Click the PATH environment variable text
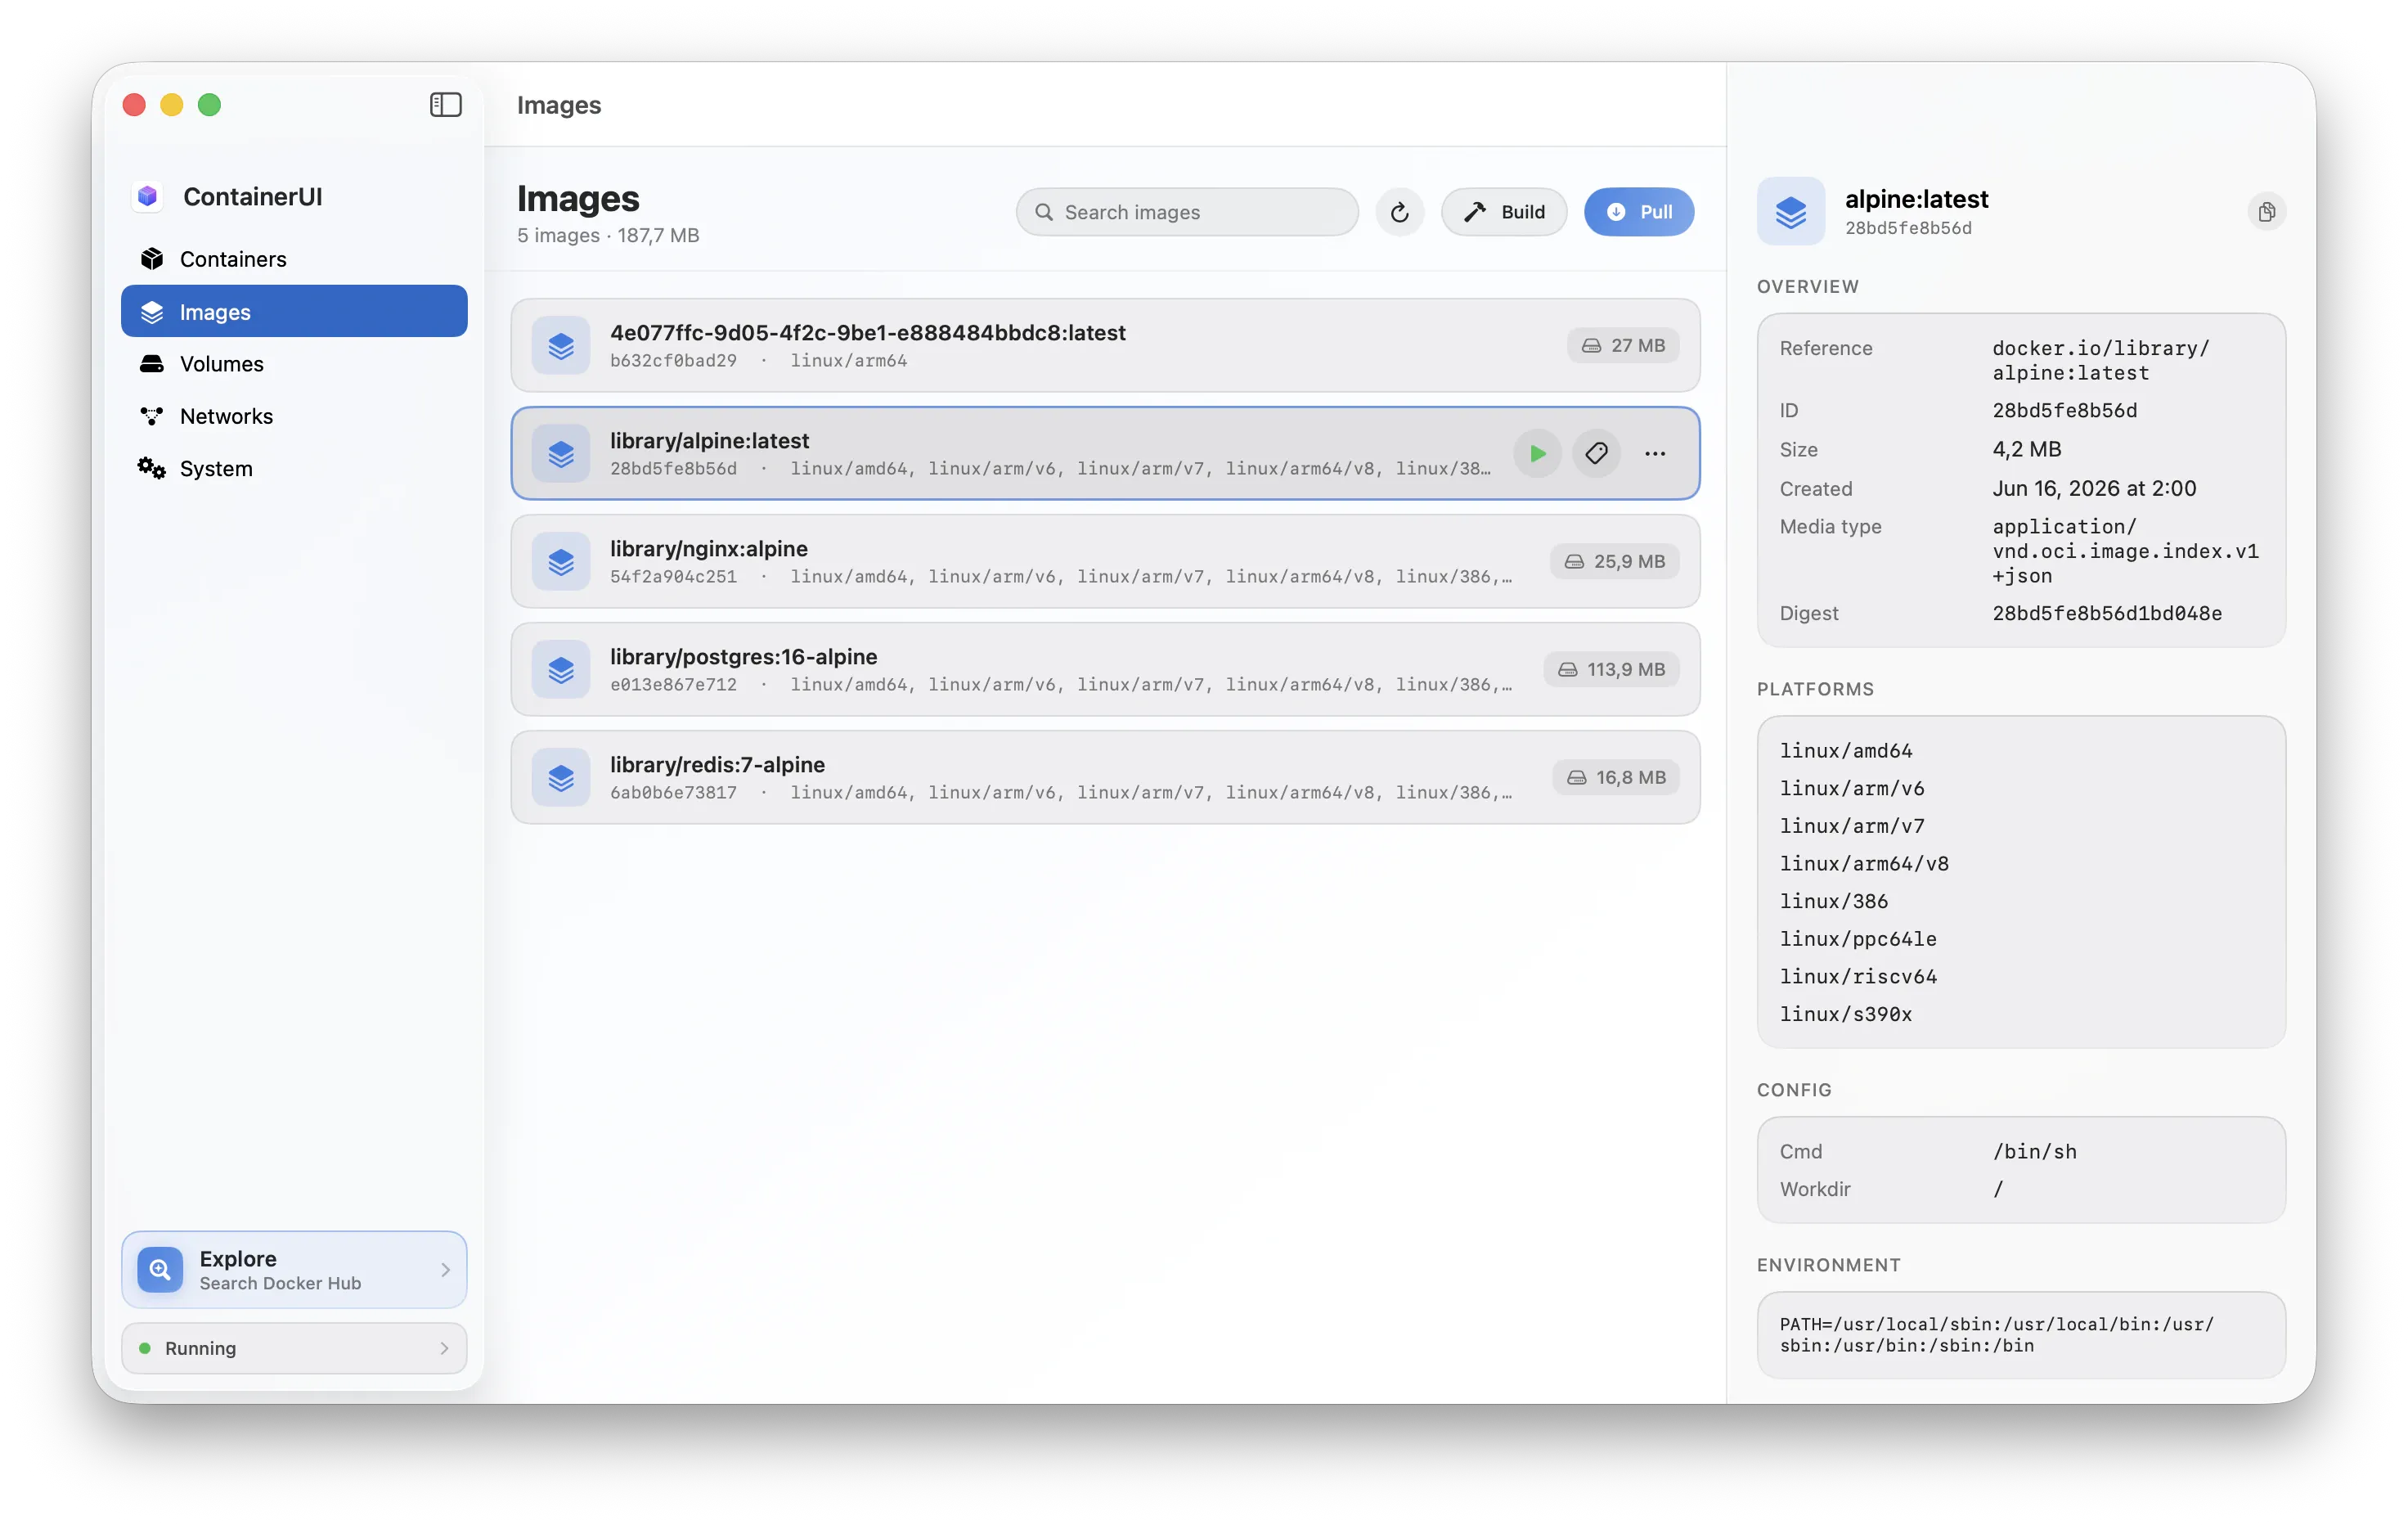Viewport: 2408px width, 1525px height. [1996, 1335]
